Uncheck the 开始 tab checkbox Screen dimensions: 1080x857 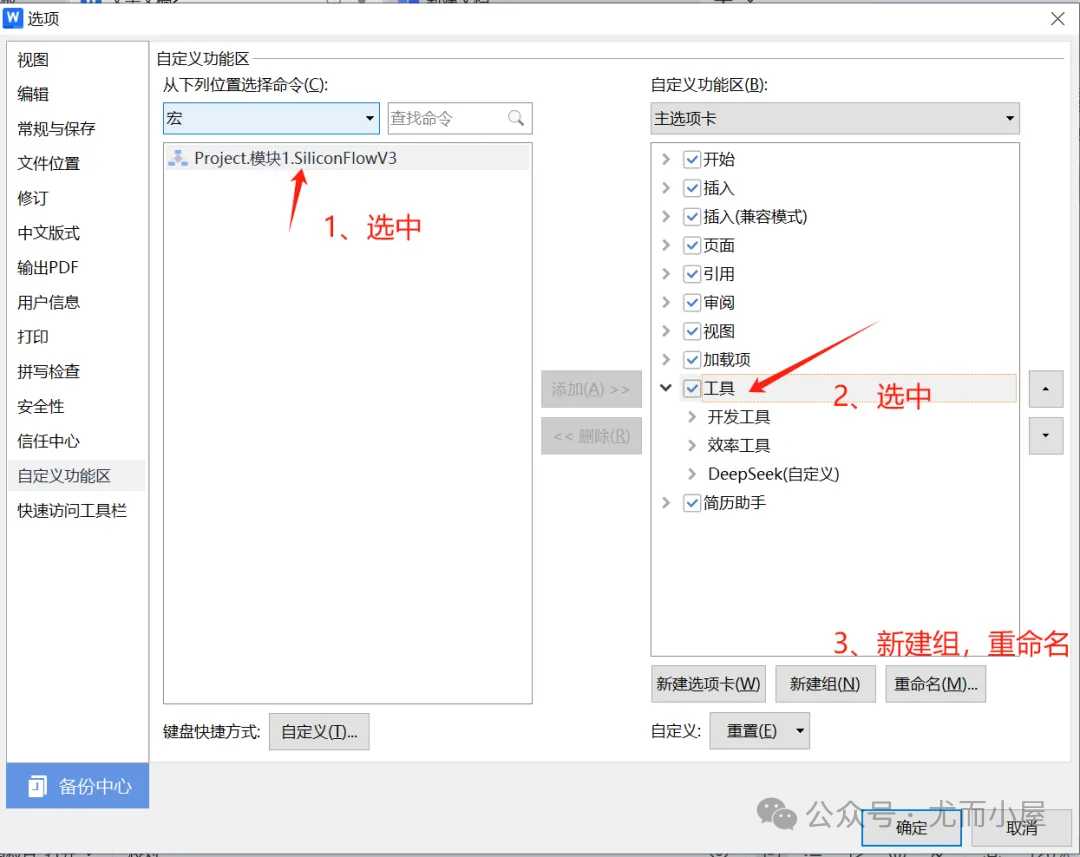coord(692,160)
